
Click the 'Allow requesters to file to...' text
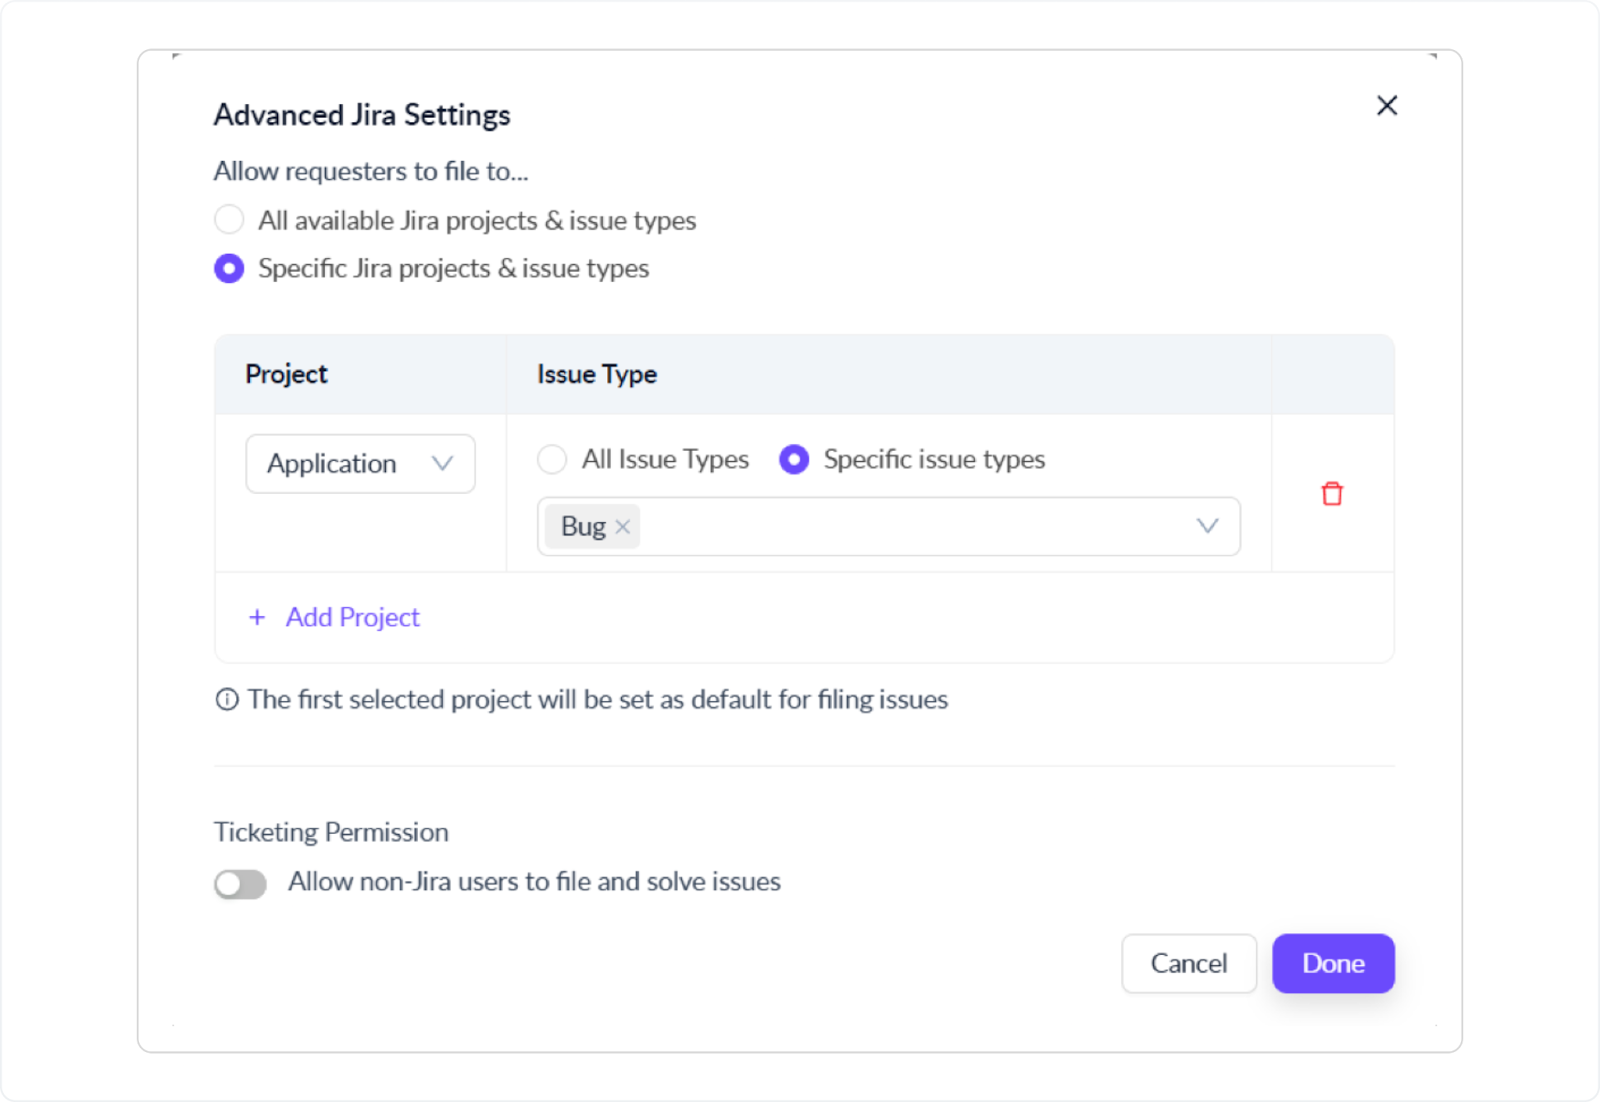(371, 171)
